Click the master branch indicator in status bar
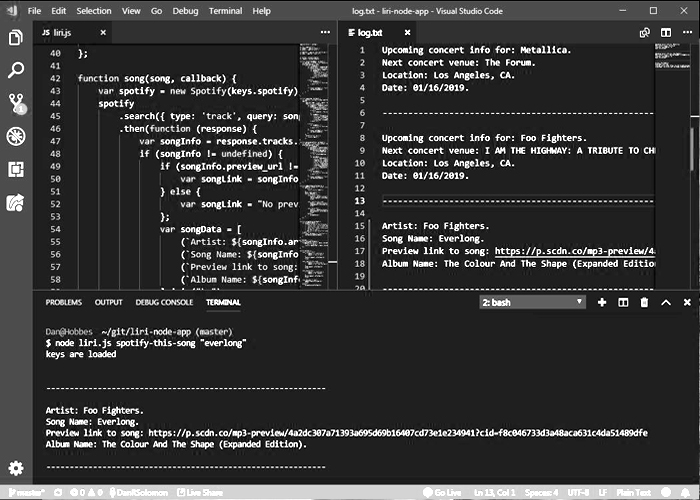 pyautogui.click(x=26, y=492)
